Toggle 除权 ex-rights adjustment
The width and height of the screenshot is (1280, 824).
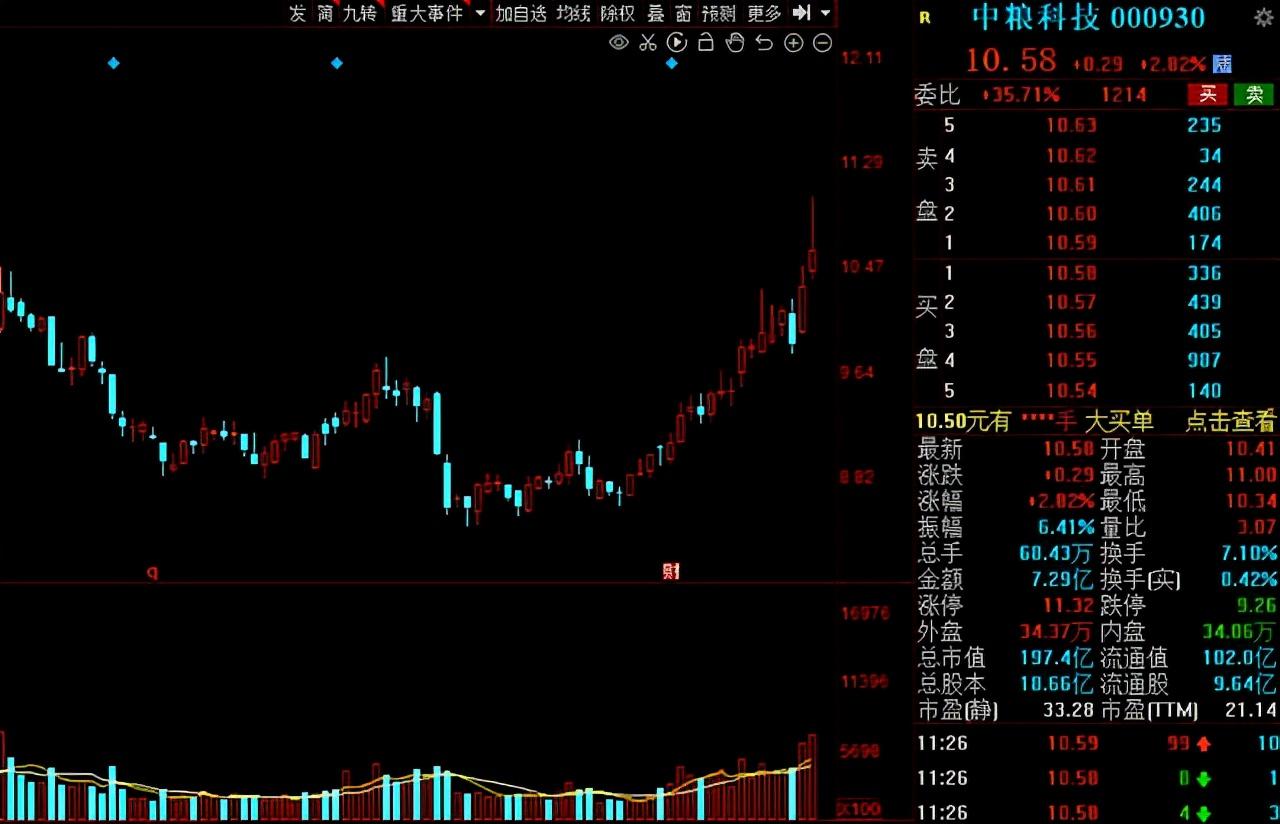pos(617,13)
